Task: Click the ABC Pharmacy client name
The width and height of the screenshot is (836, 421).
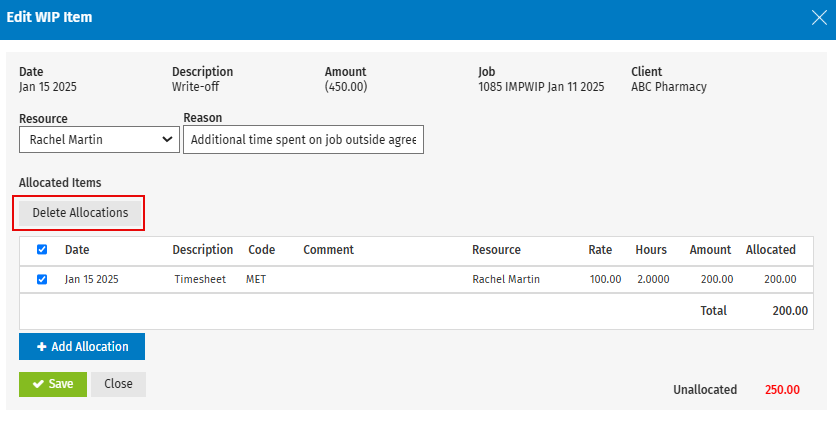Action: [x=669, y=87]
